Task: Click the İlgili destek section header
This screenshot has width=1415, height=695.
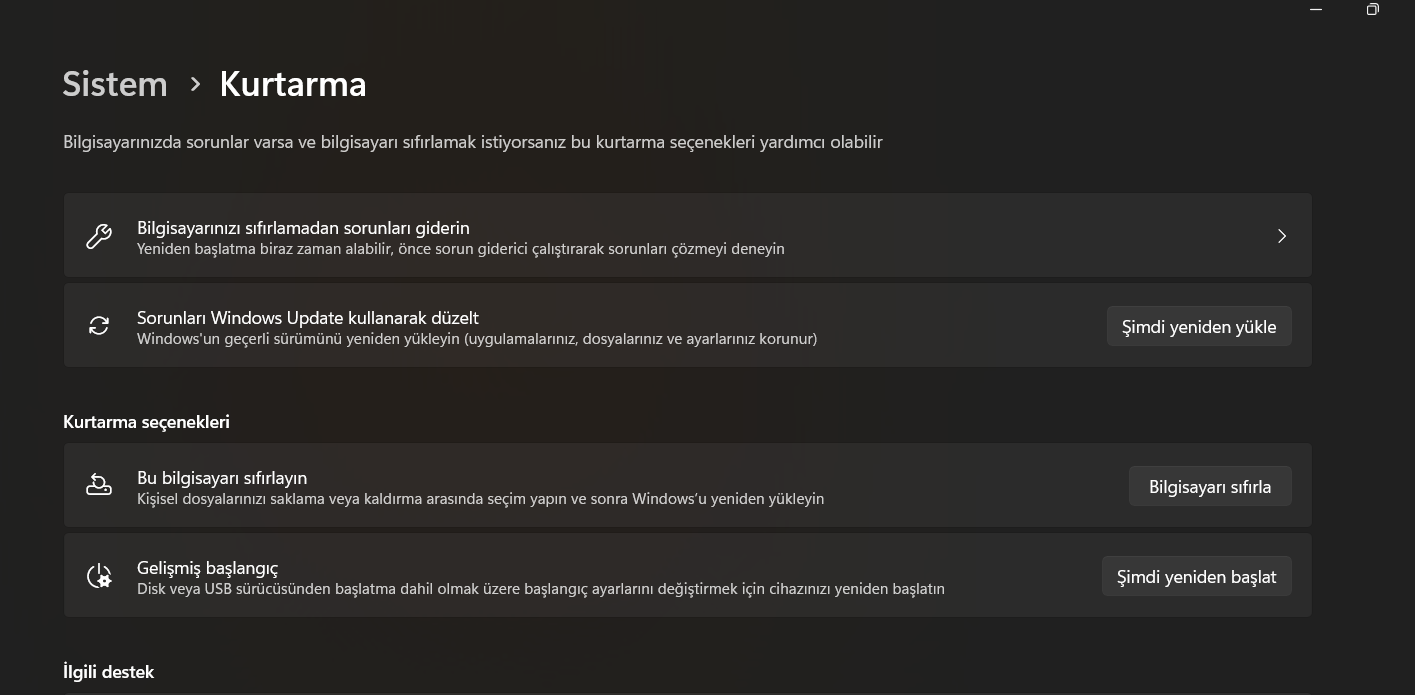Action: (x=108, y=672)
